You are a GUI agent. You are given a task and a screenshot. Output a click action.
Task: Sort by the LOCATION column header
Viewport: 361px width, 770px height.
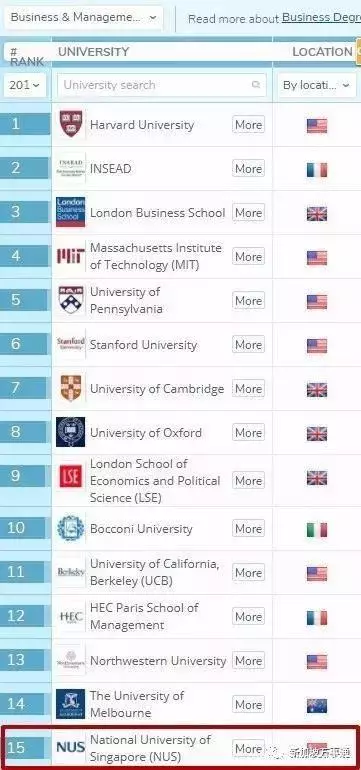pyautogui.click(x=322, y=52)
